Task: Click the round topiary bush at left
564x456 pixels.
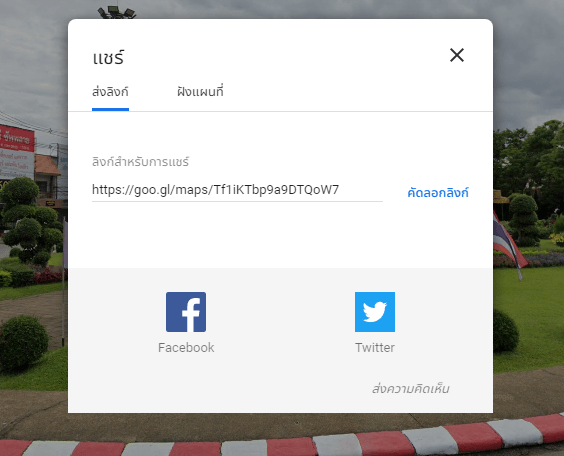Action: click(x=24, y=342)
